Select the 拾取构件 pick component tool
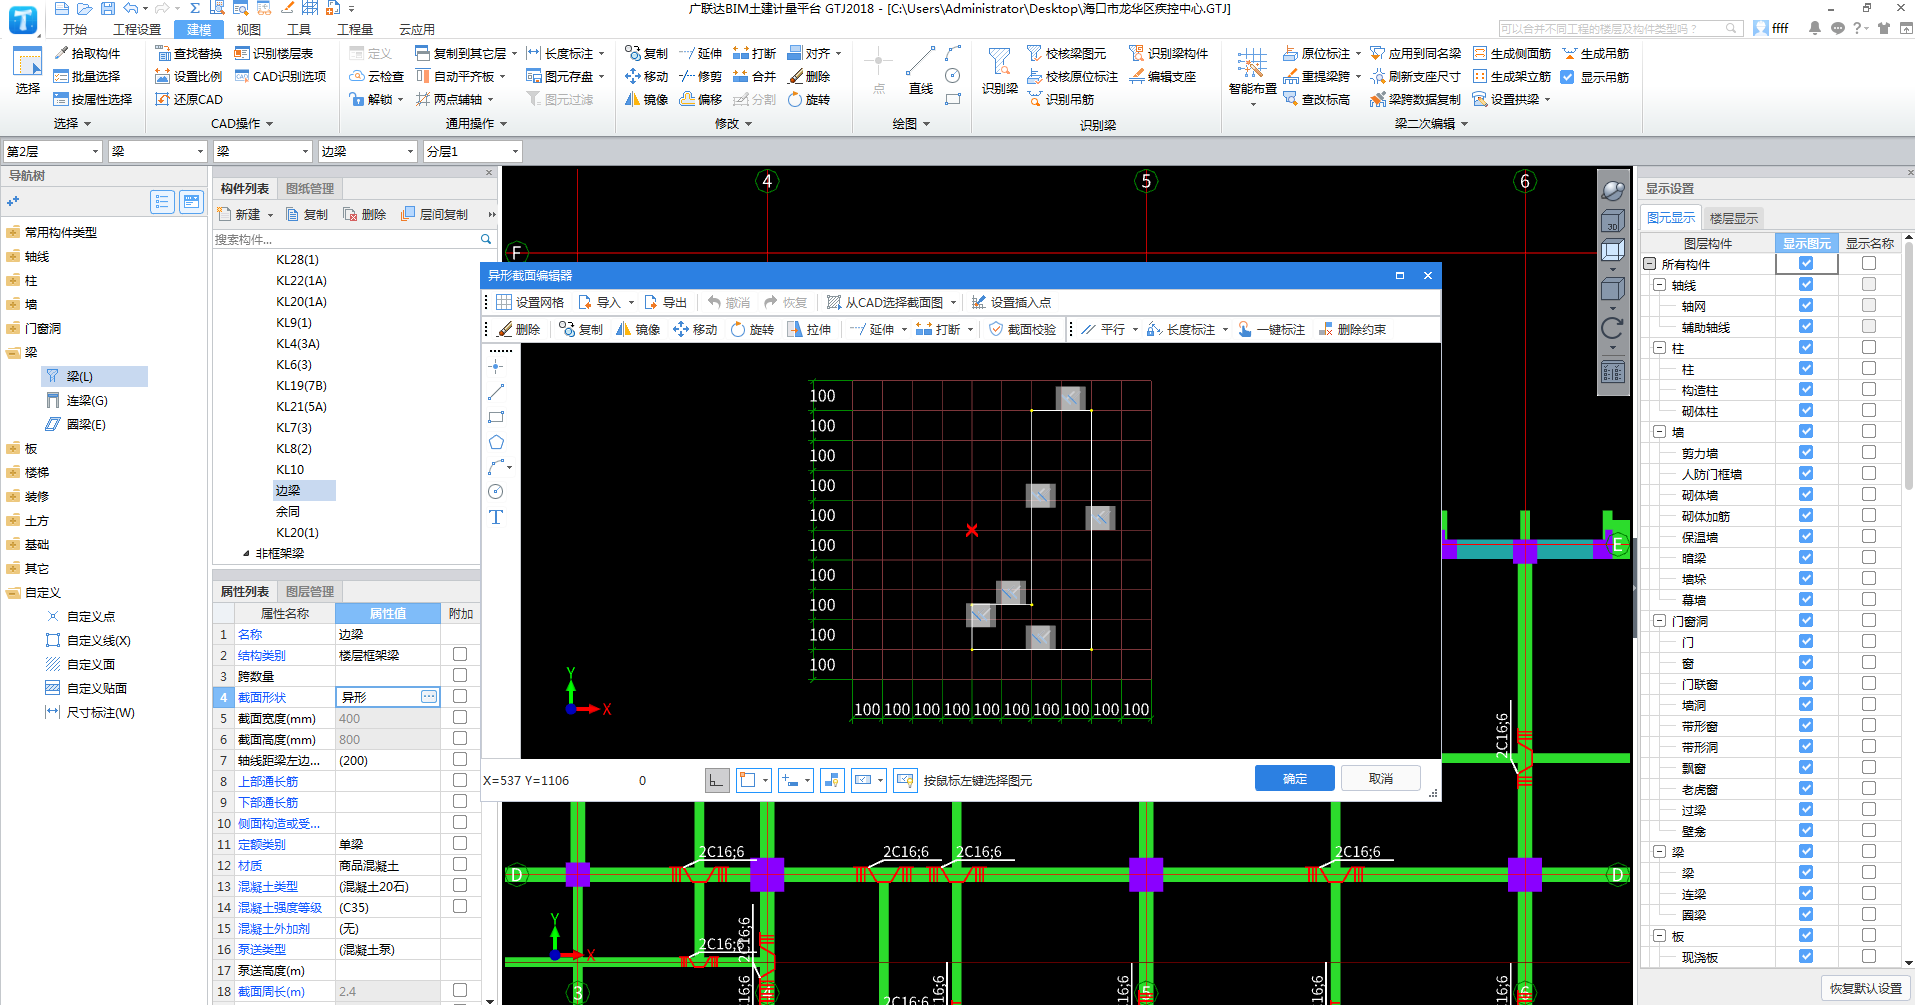 [x=87, y=53]
